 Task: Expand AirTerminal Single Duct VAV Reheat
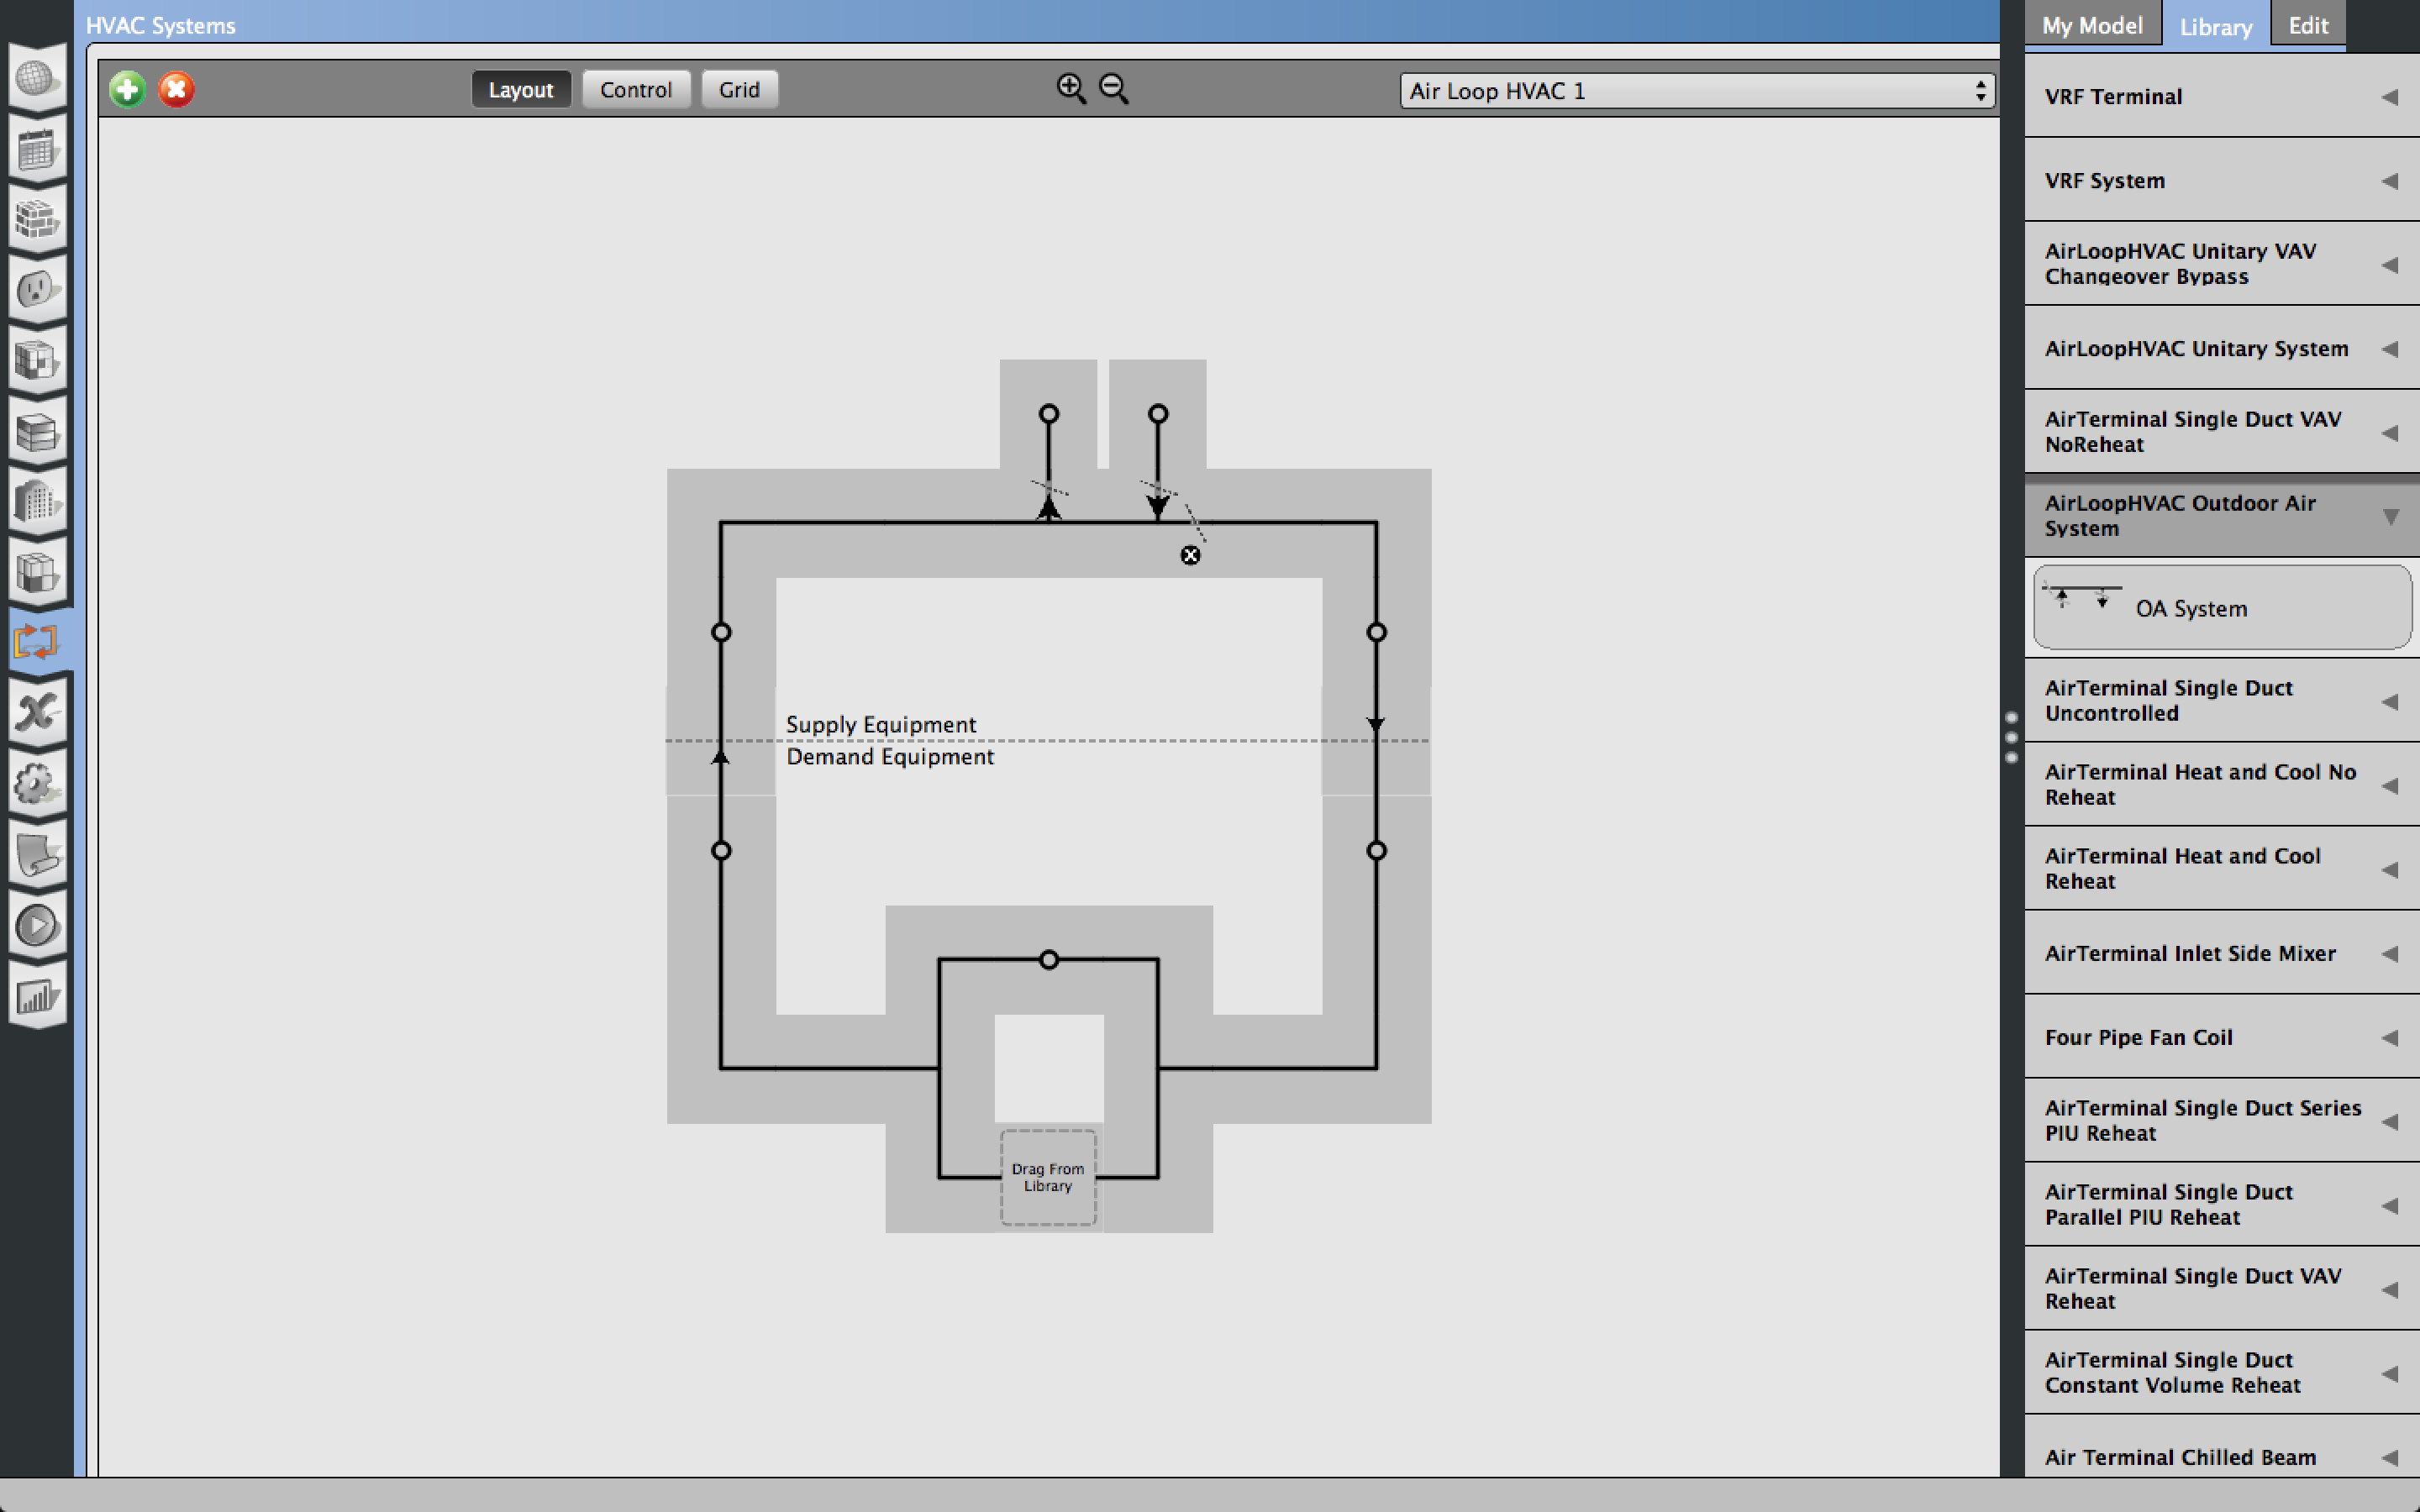(x=2222, y=1289)
